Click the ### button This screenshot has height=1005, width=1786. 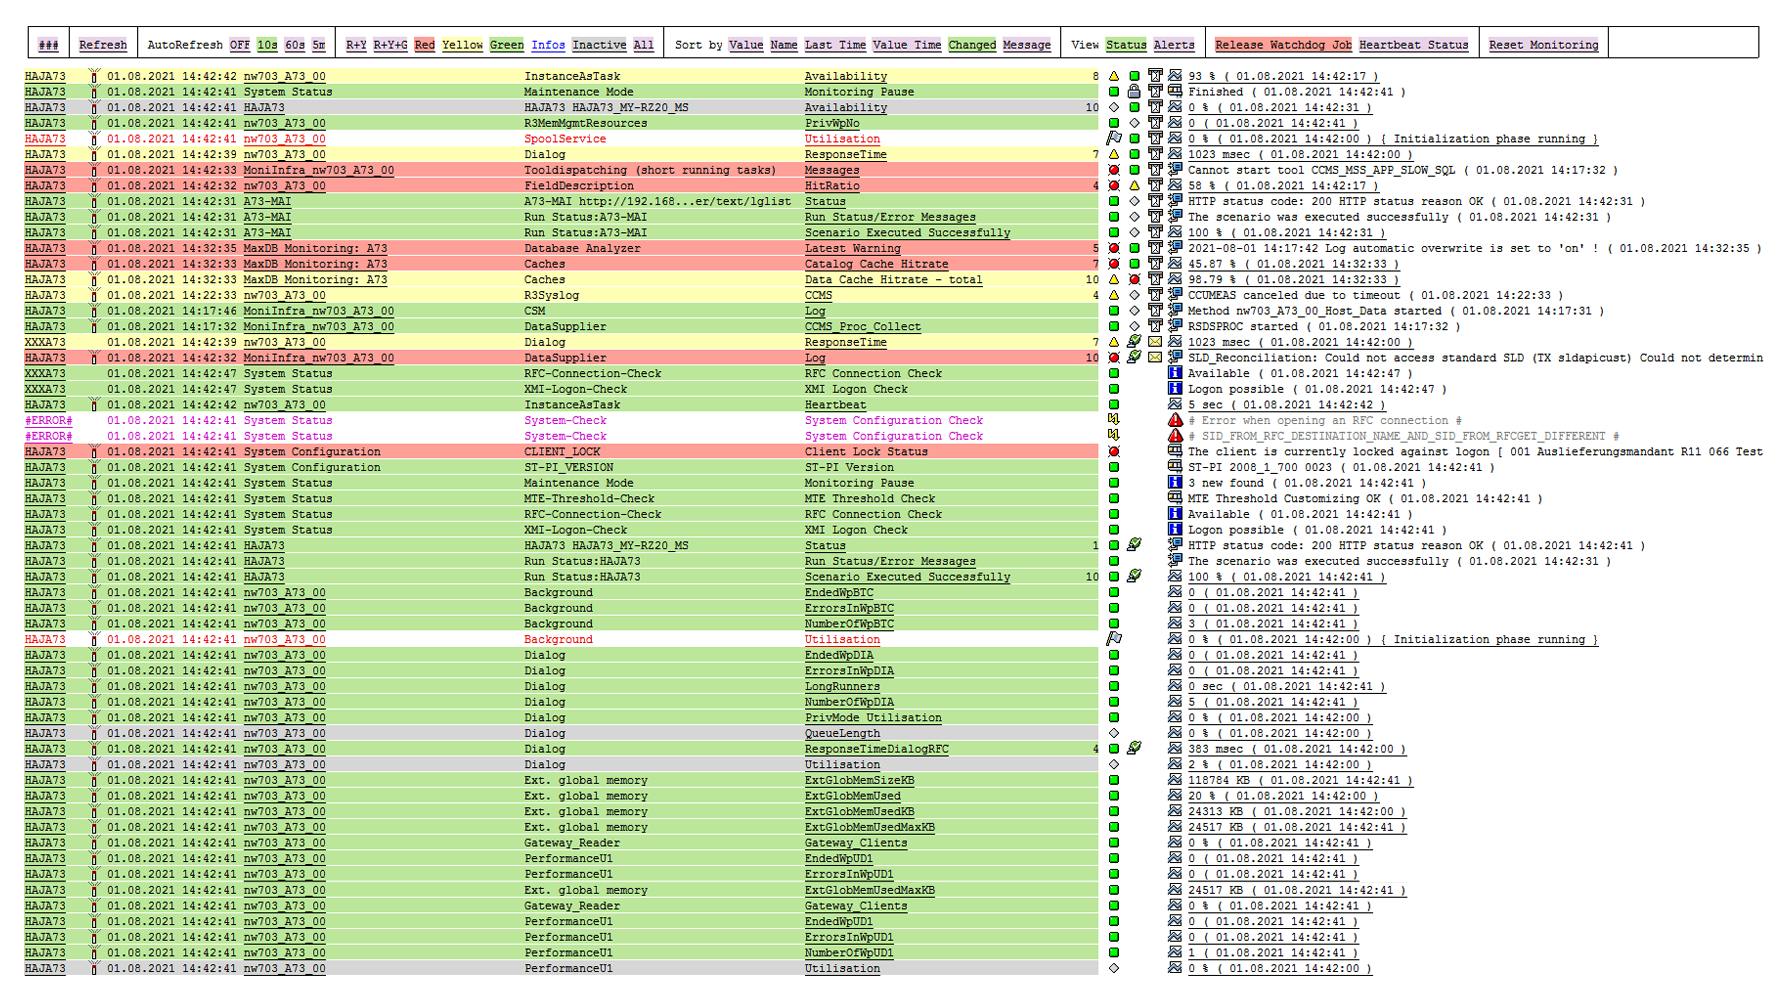tap(48, 45)
